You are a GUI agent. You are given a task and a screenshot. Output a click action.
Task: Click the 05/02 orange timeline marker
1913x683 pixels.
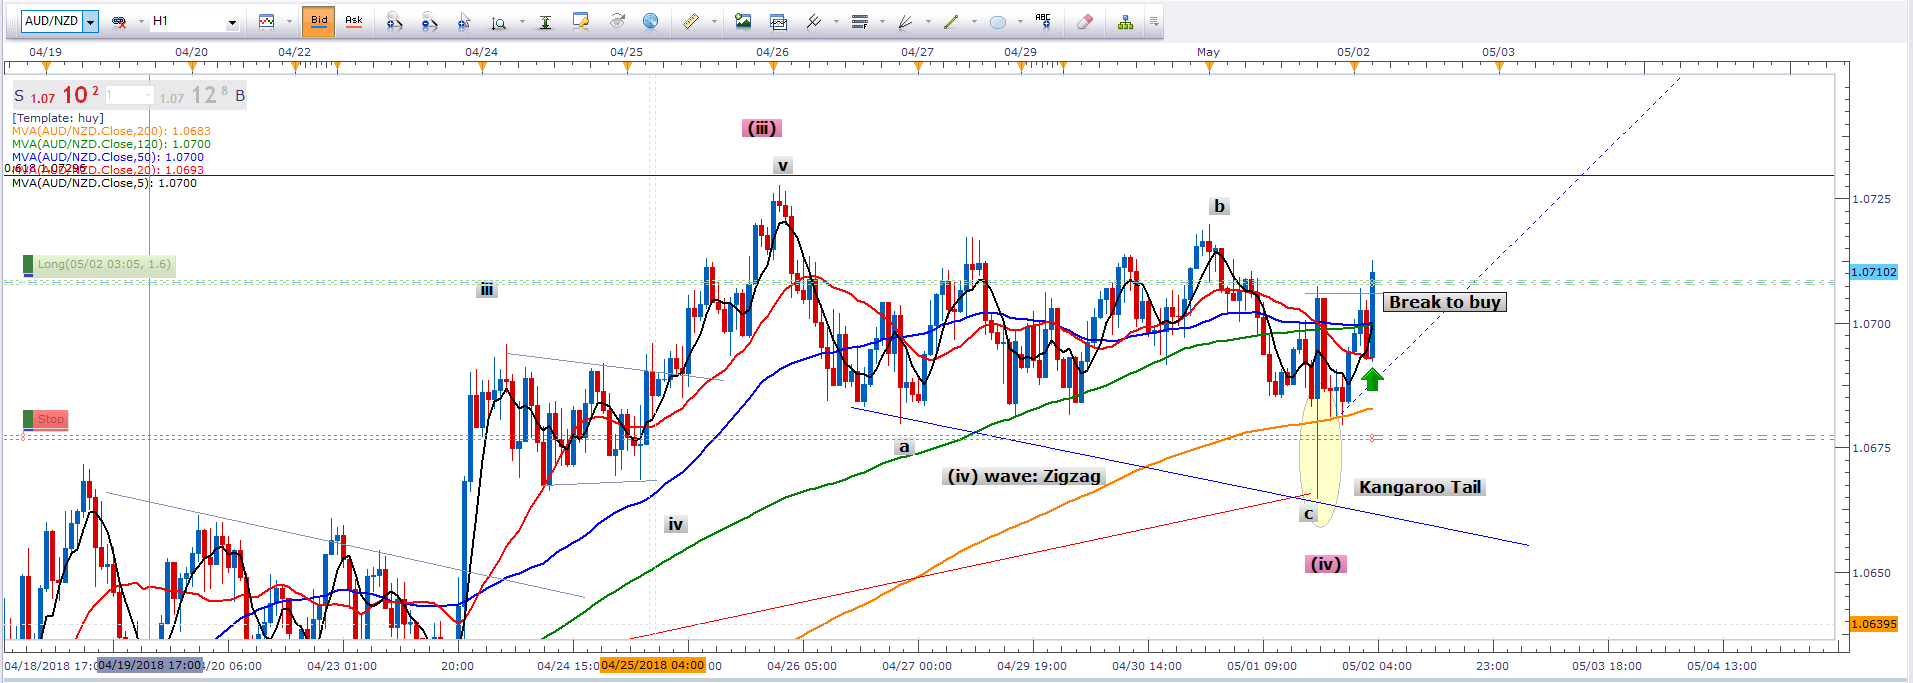pyautogui.click(x=1354, y=68)
